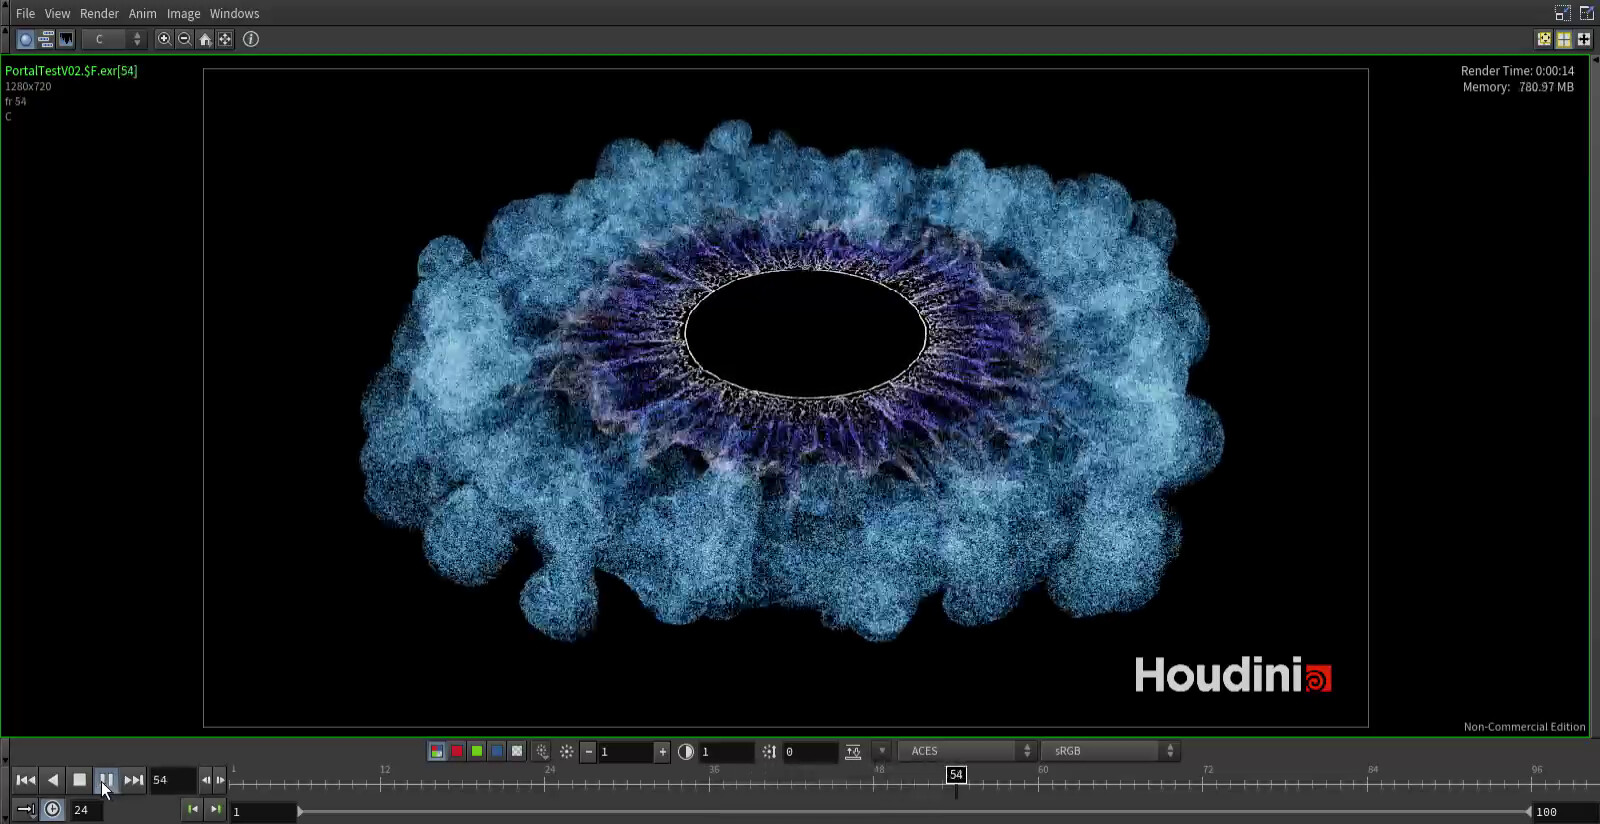
Task: Expand the sRGB display dropdown
Action: click(1110, 751)
